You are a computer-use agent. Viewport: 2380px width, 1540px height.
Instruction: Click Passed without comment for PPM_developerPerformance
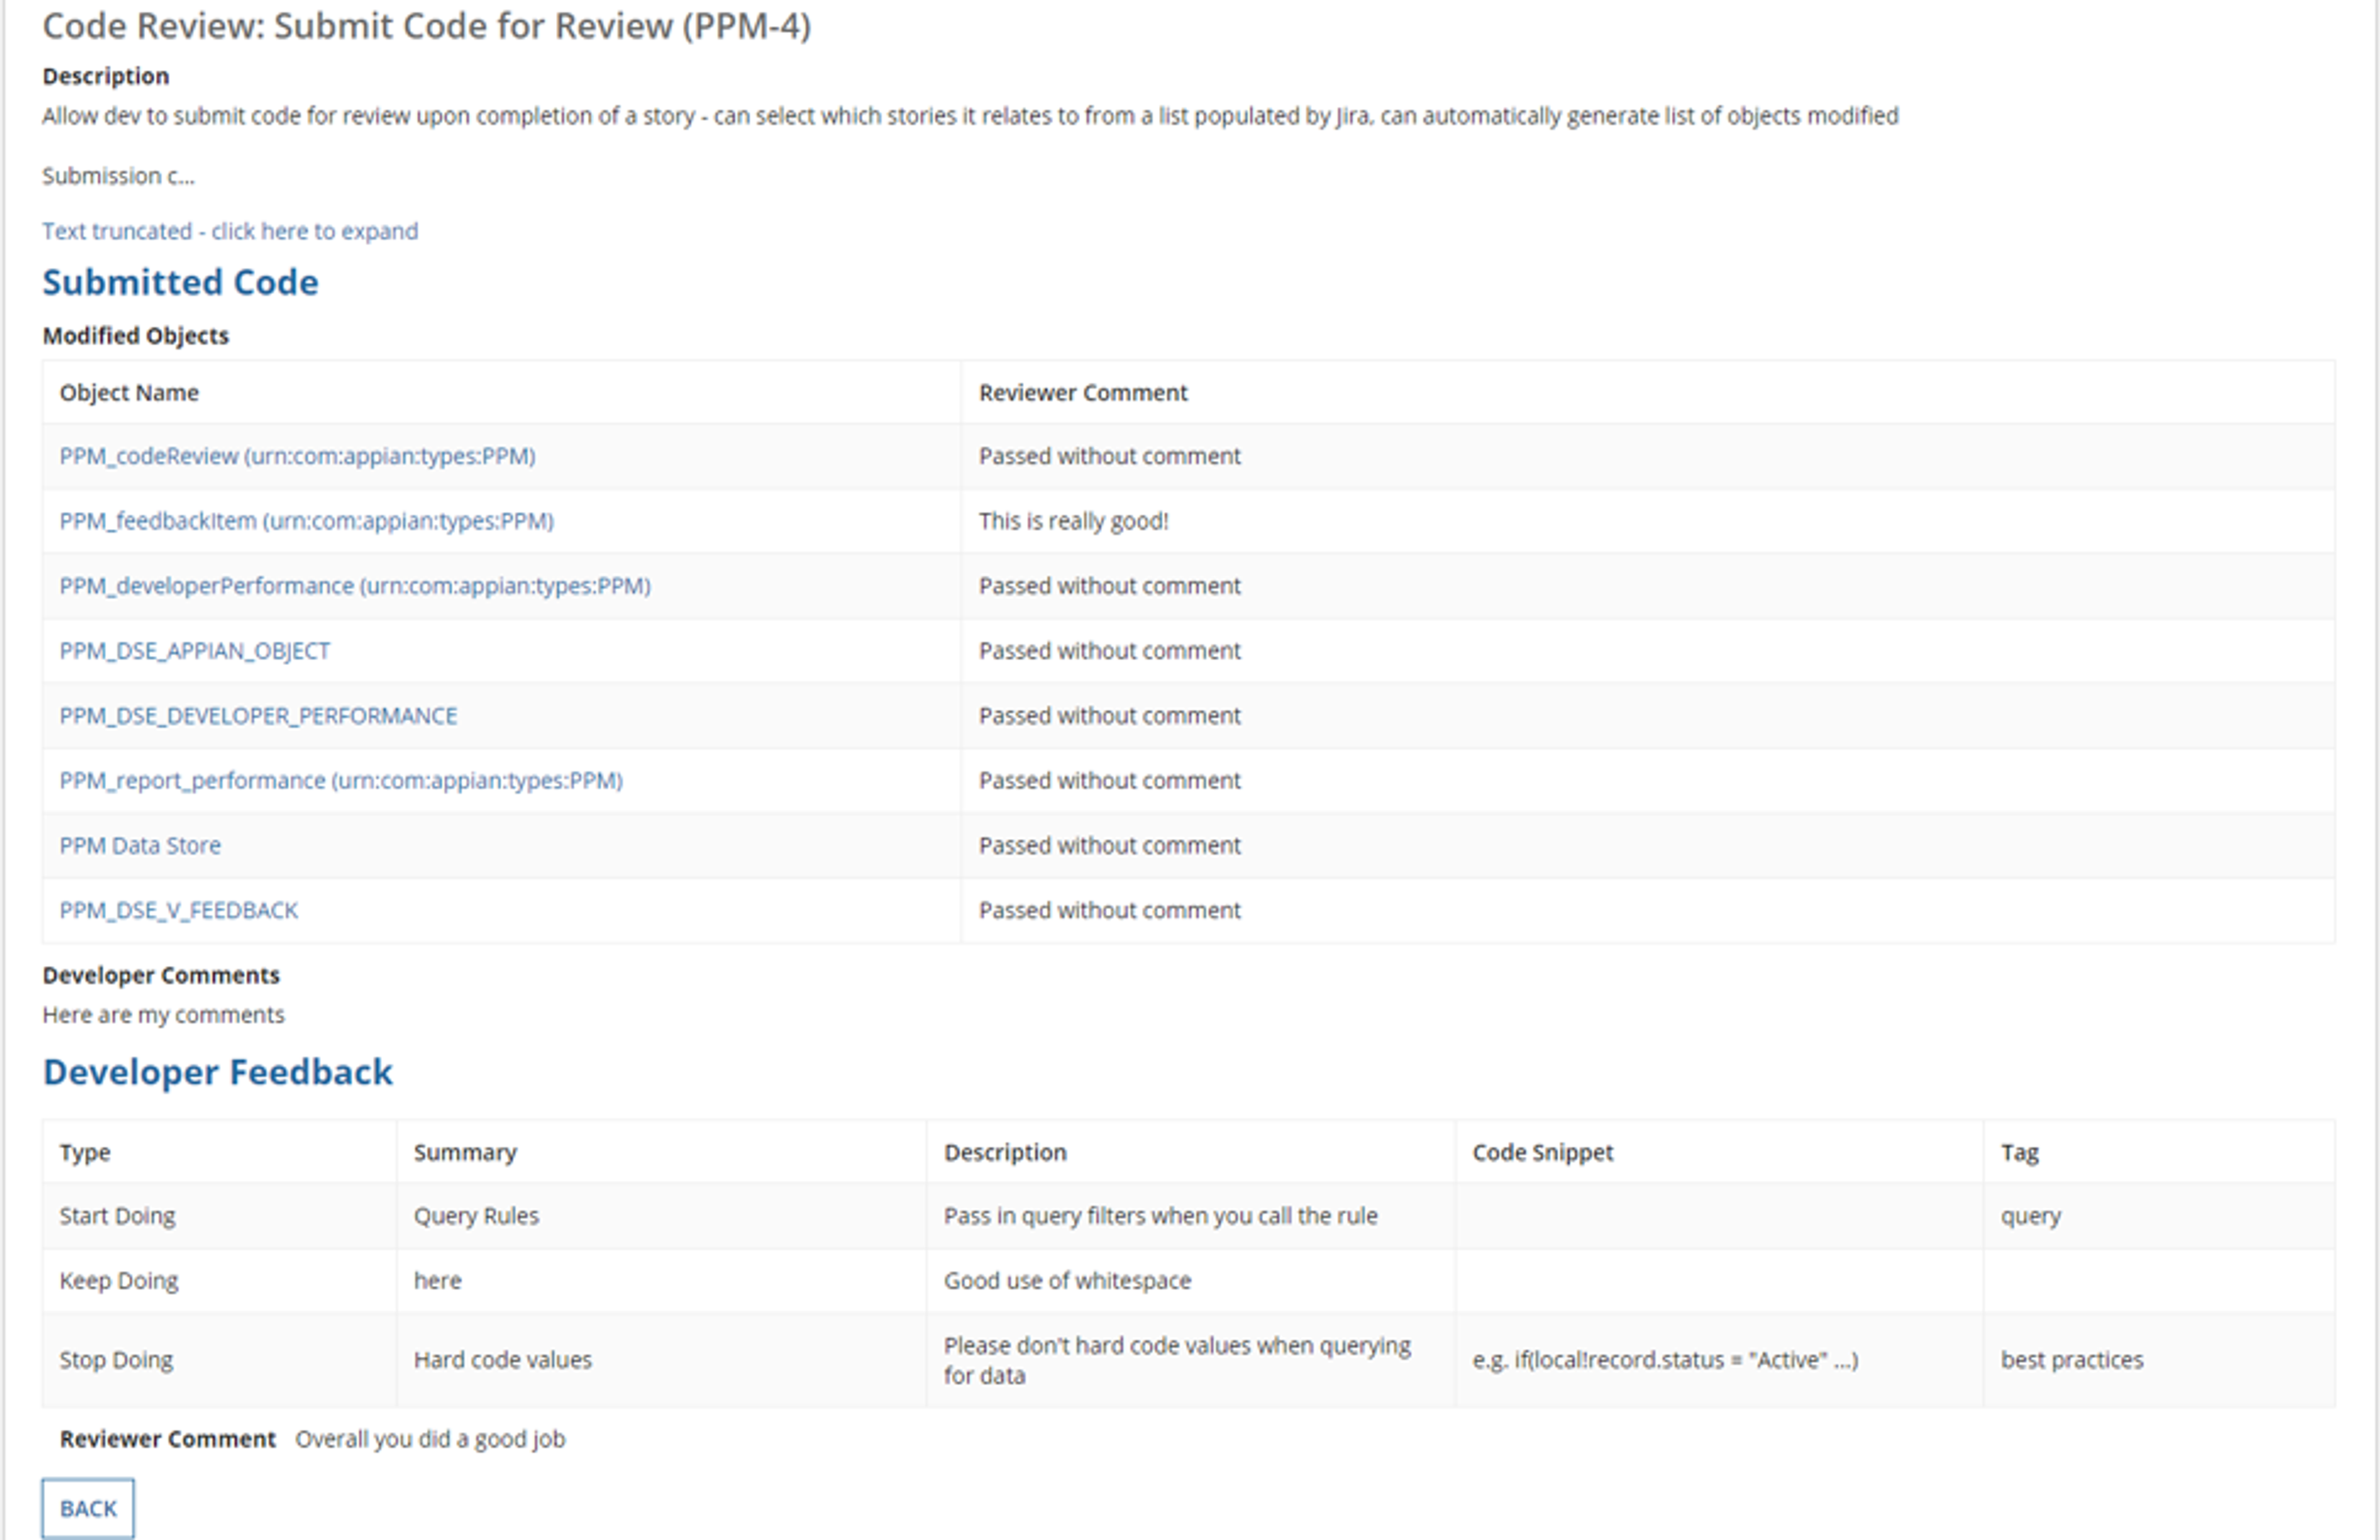[x=1109, y=586]
